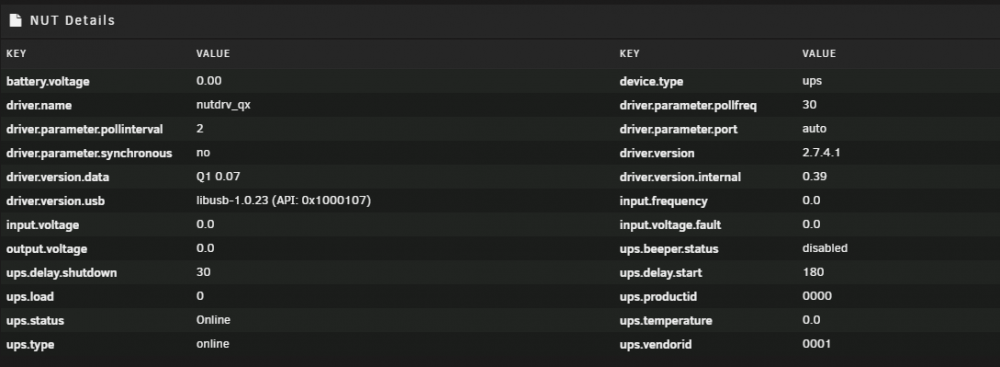Select the right VALUE column header
The height and width of the screenshot is (367, 1000).
pyautogui.click(x=819, y=54)
